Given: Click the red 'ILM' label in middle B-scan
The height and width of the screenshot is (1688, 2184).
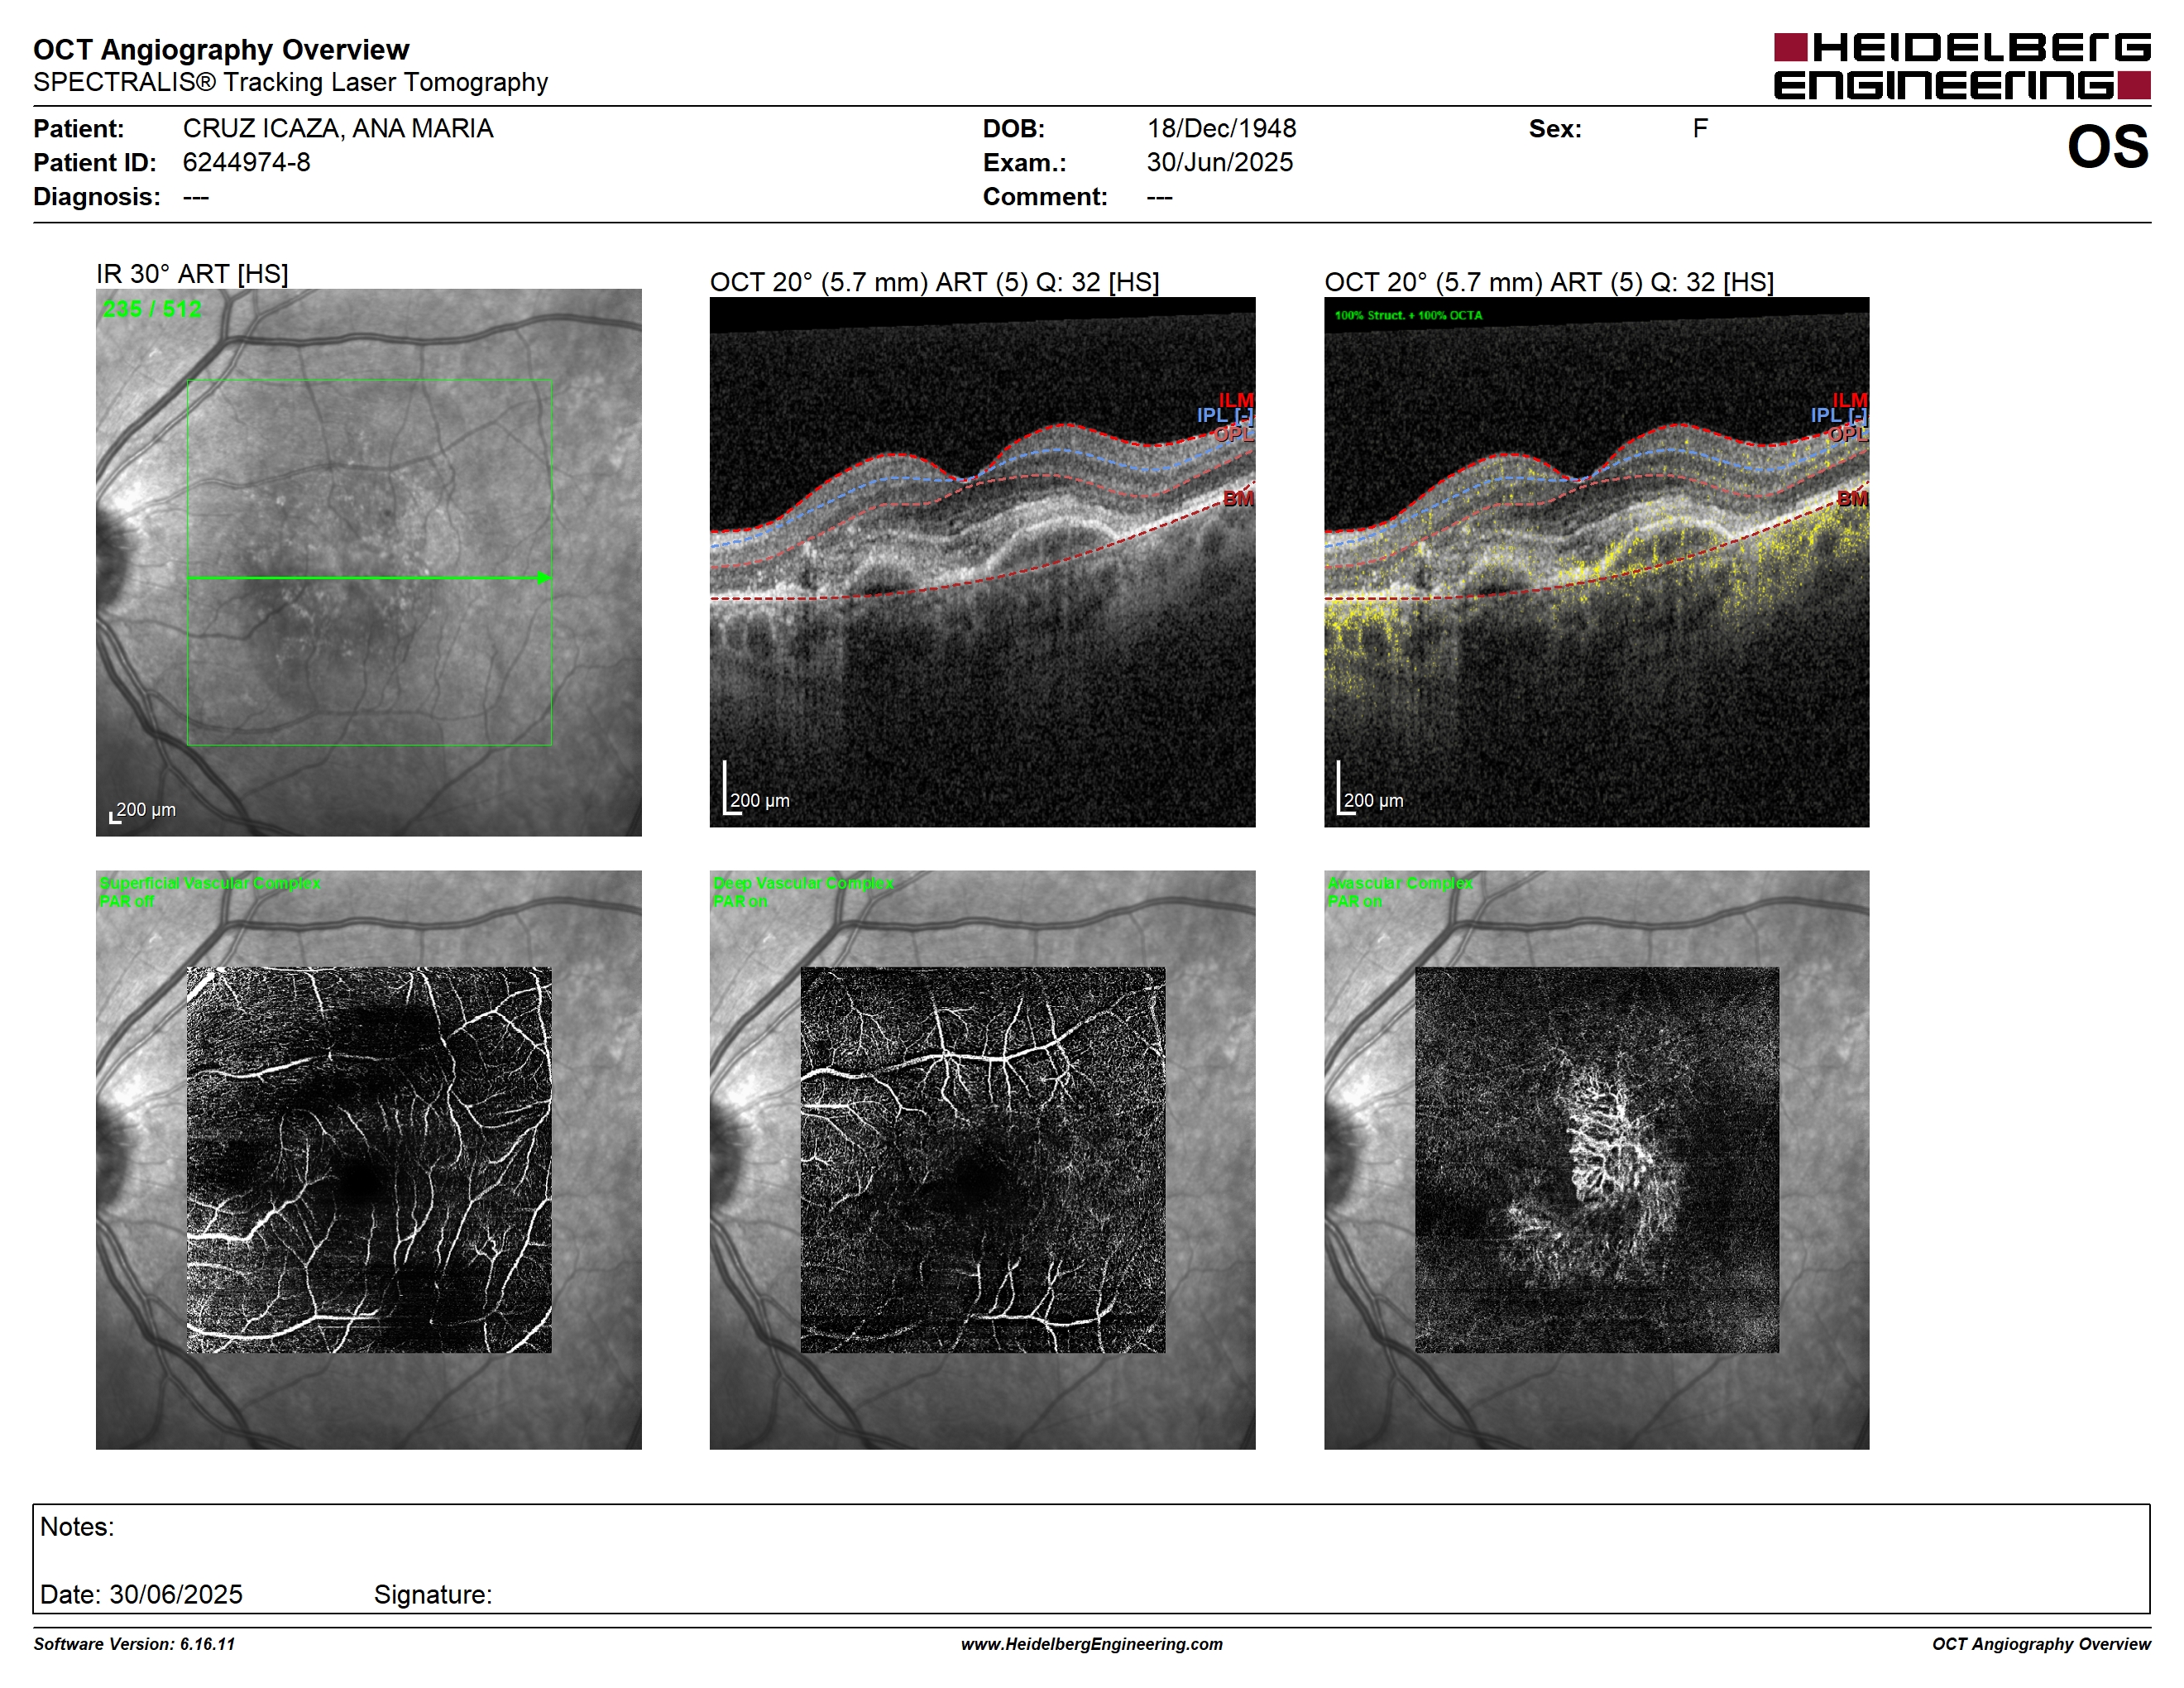Looking at the screenshot, I should (x=1235, y=400).
